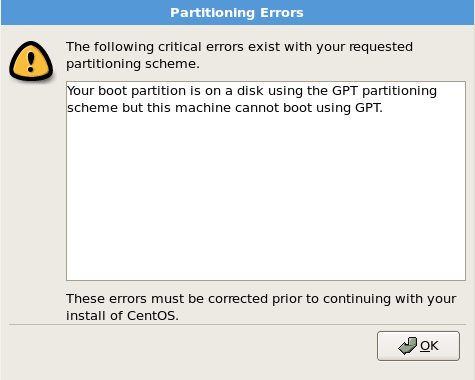
Task: Click the horizontal separator above the OK button
Action: click(237, 324)
